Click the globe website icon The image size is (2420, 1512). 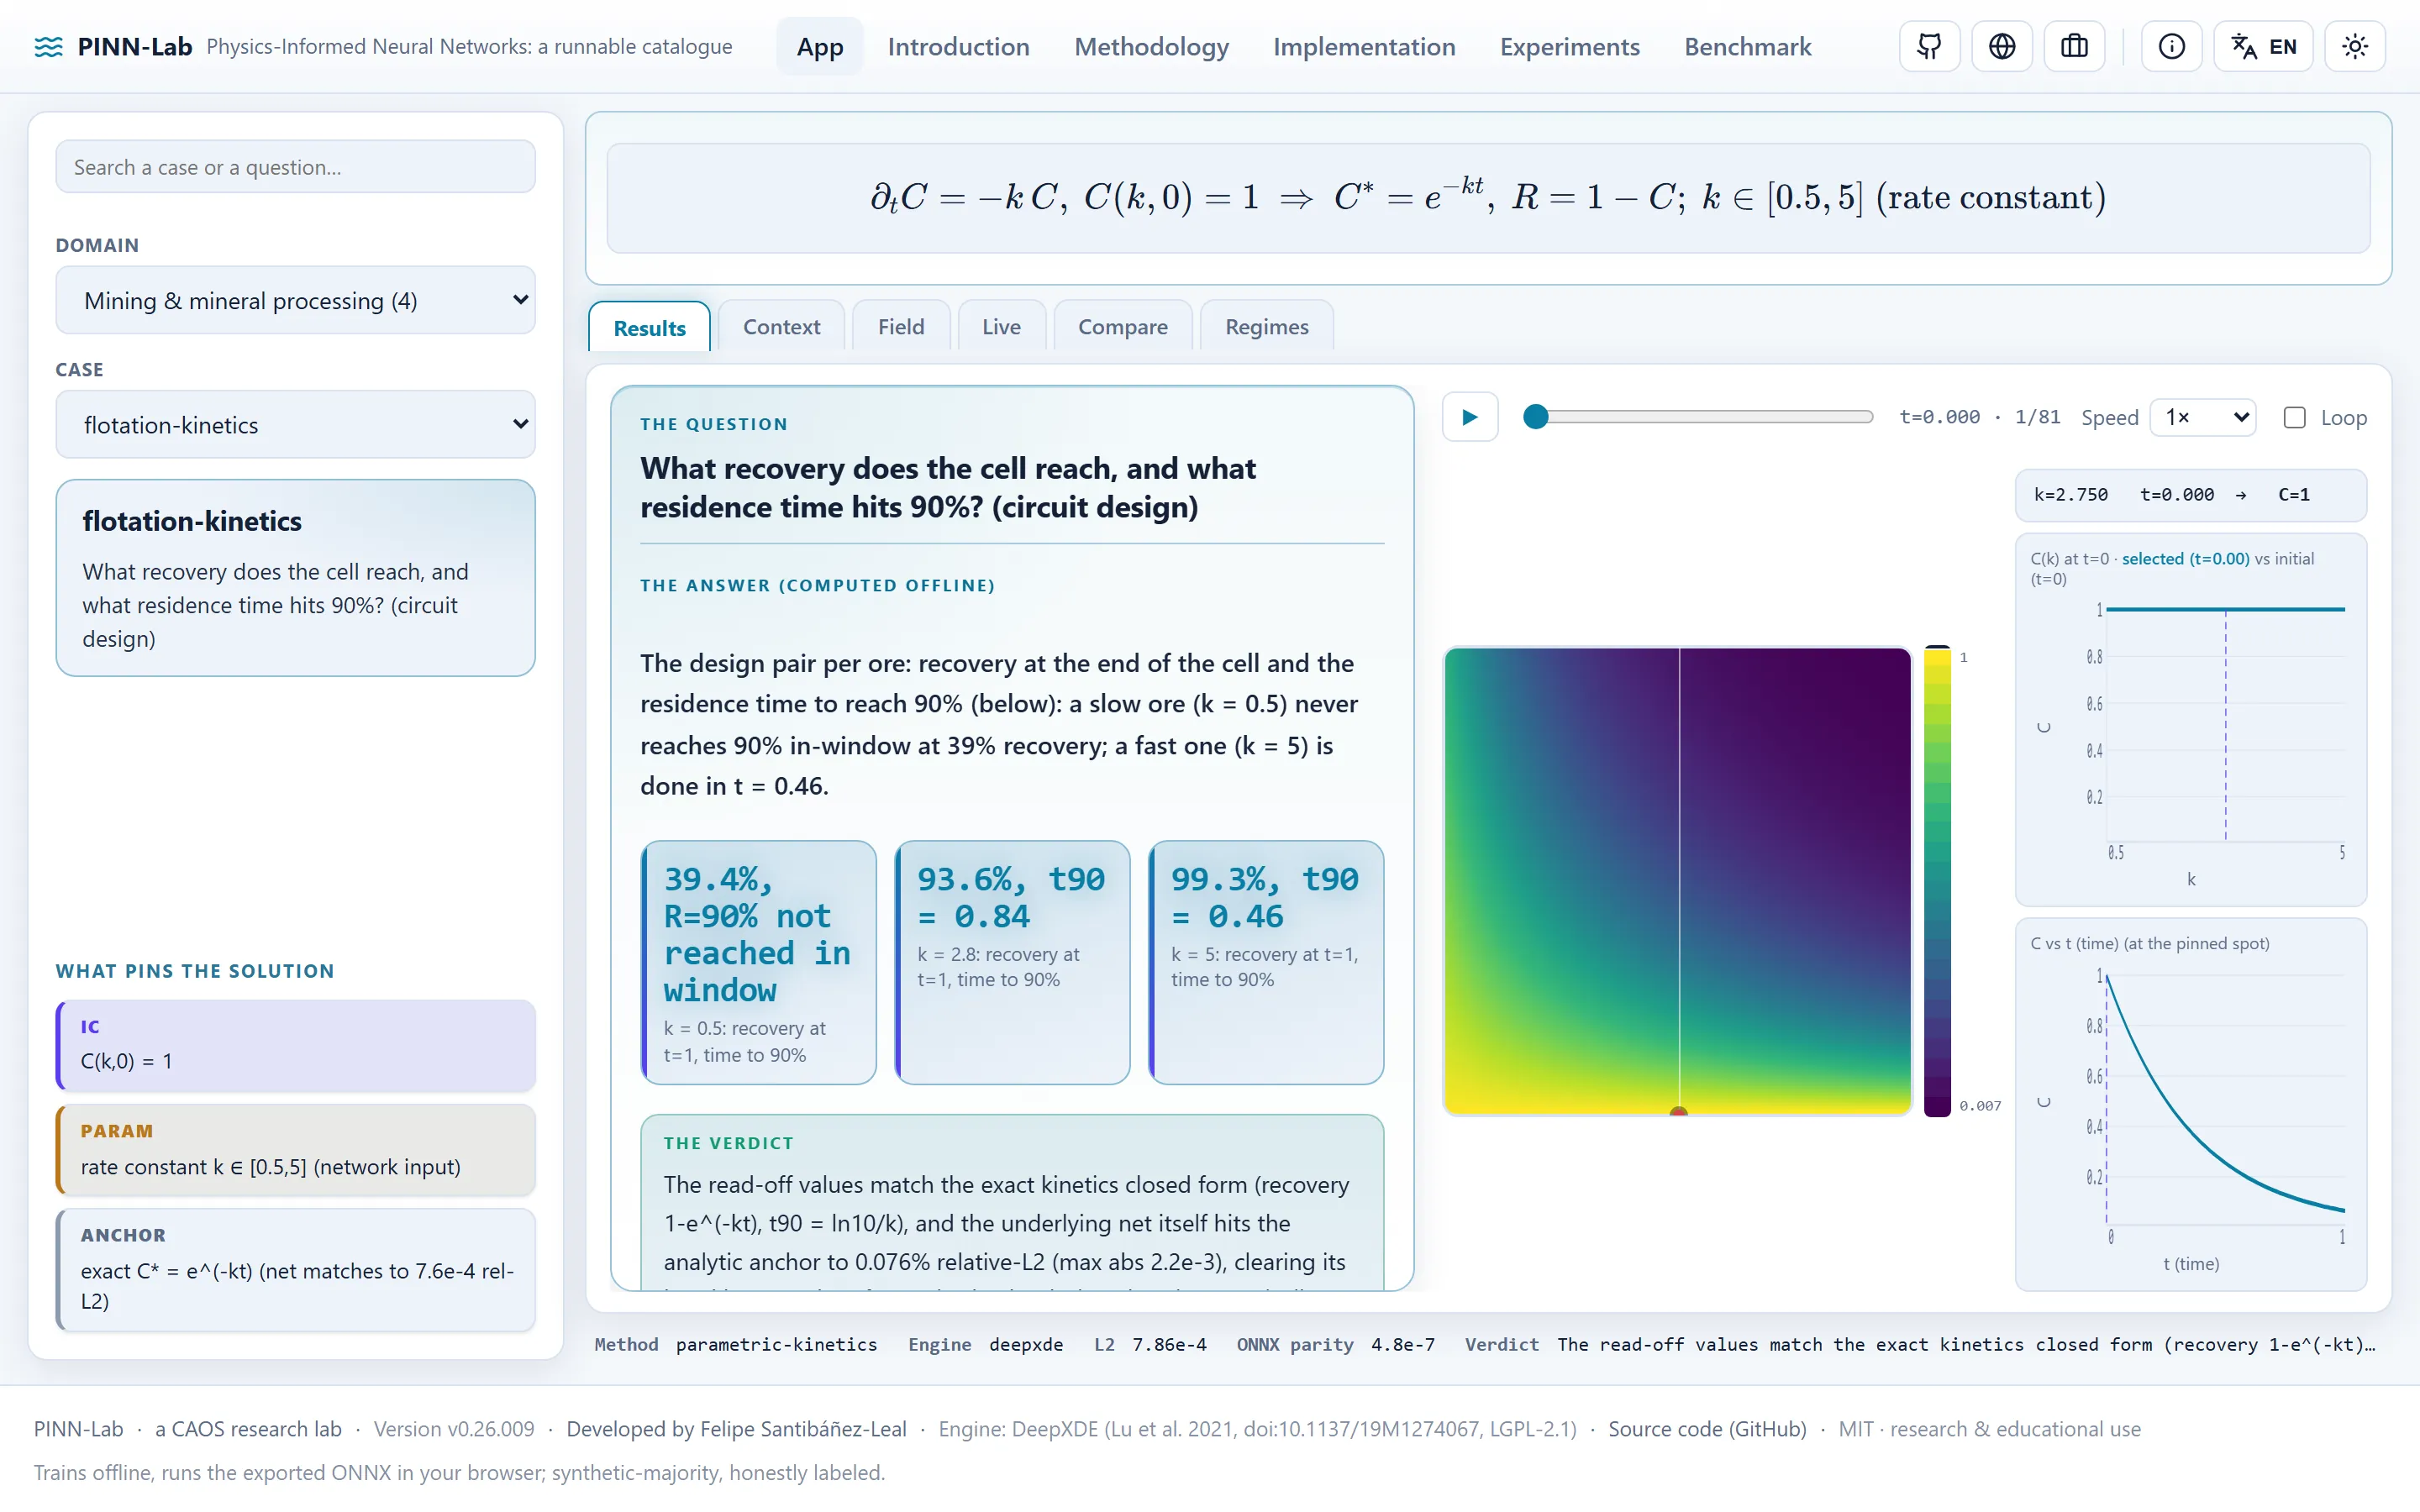pos(2002,46)
